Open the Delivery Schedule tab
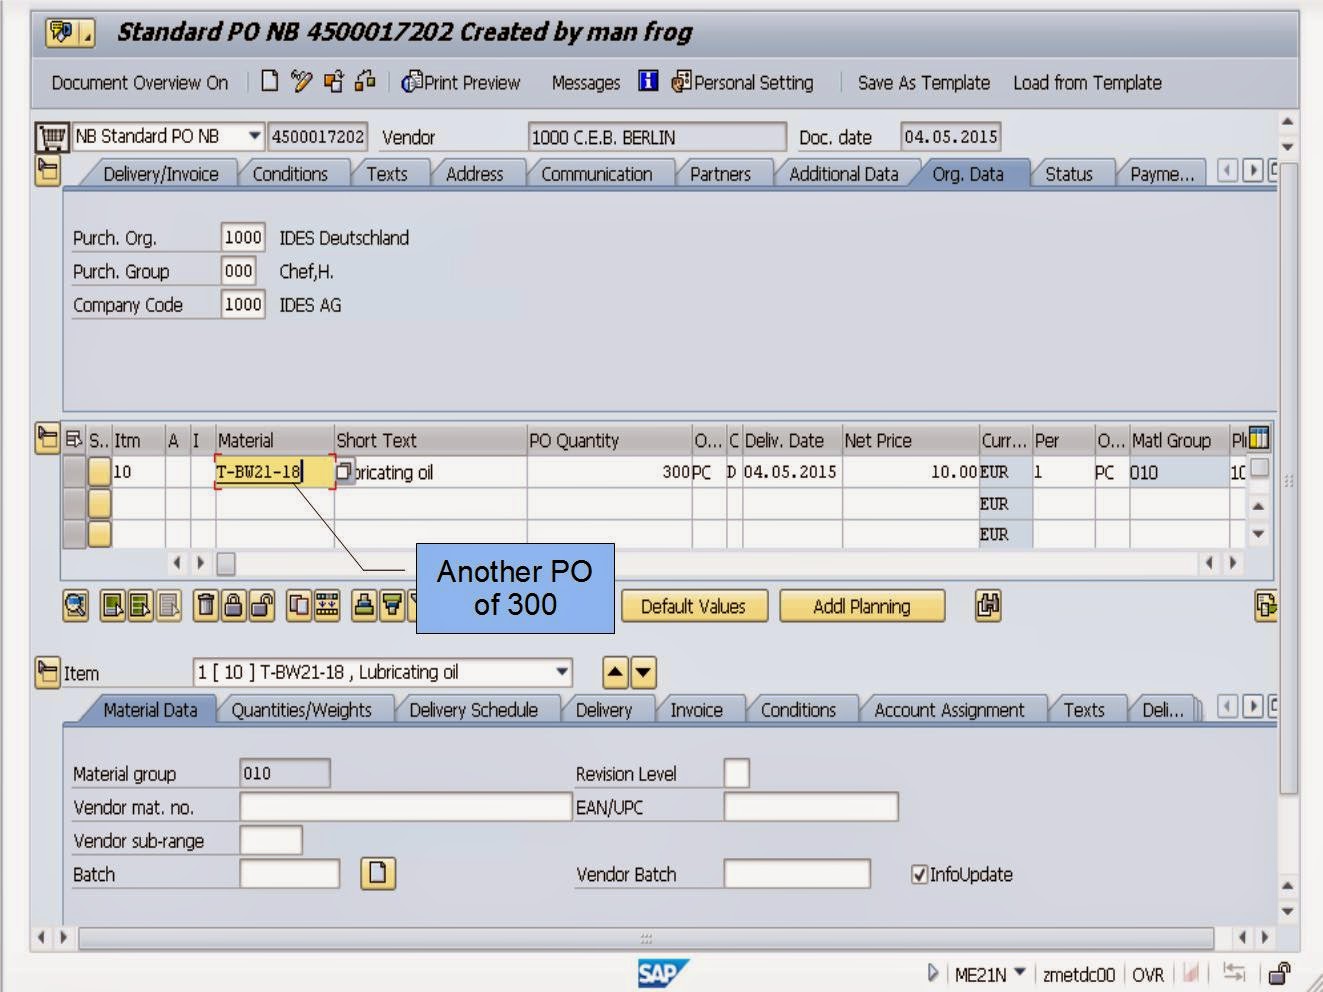Viewport: 1323px width, 992px height. [x=476, y=709]
